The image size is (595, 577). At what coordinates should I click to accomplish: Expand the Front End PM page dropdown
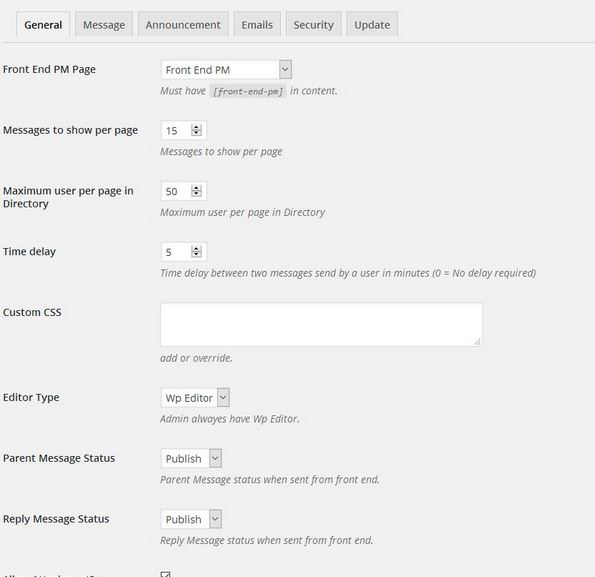pos(226,70)
